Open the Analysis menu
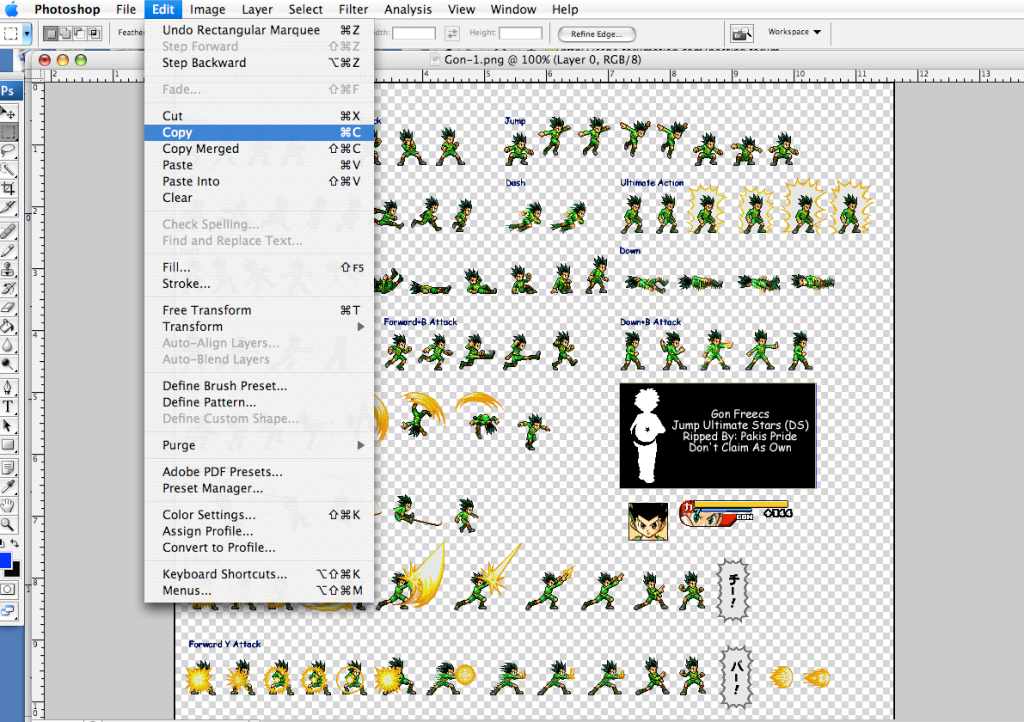The image size is (1024, 722). (408, 9)
